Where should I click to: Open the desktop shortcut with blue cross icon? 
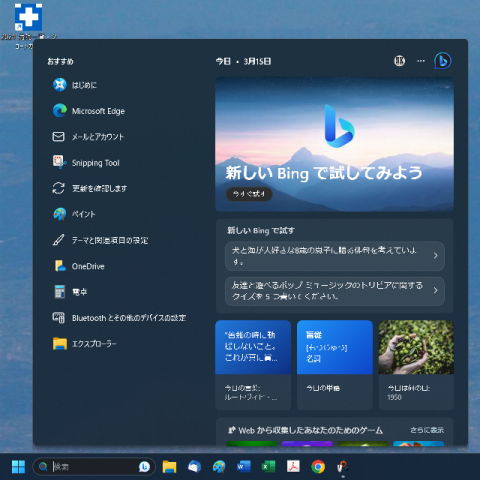28,17
